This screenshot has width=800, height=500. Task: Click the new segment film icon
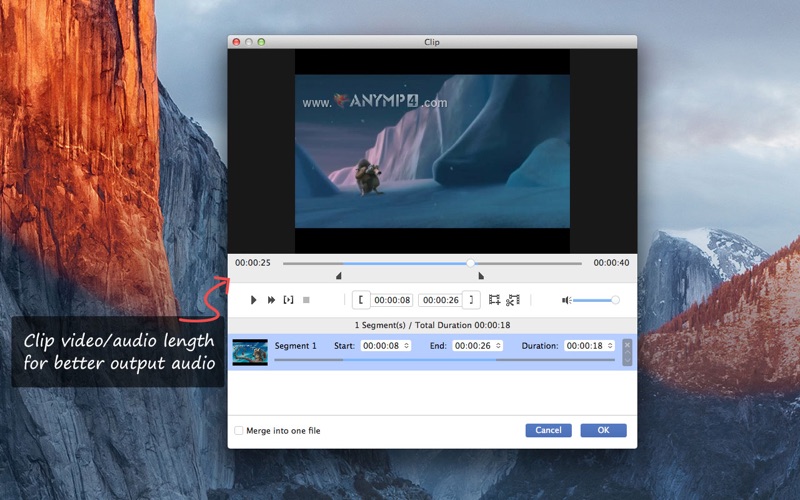tap(494, 300)
